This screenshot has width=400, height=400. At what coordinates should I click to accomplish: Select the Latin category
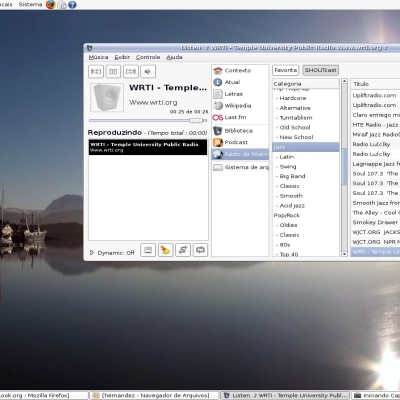[306, 157]
